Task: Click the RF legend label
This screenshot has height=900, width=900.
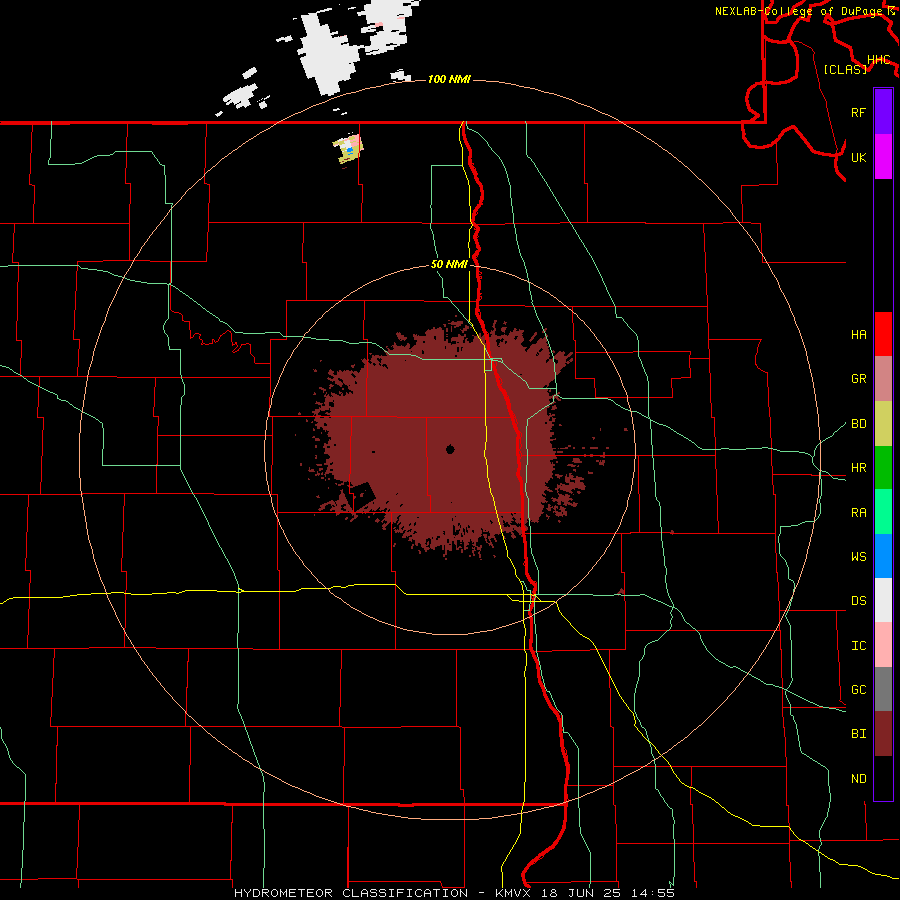Action: coord(859,112)
